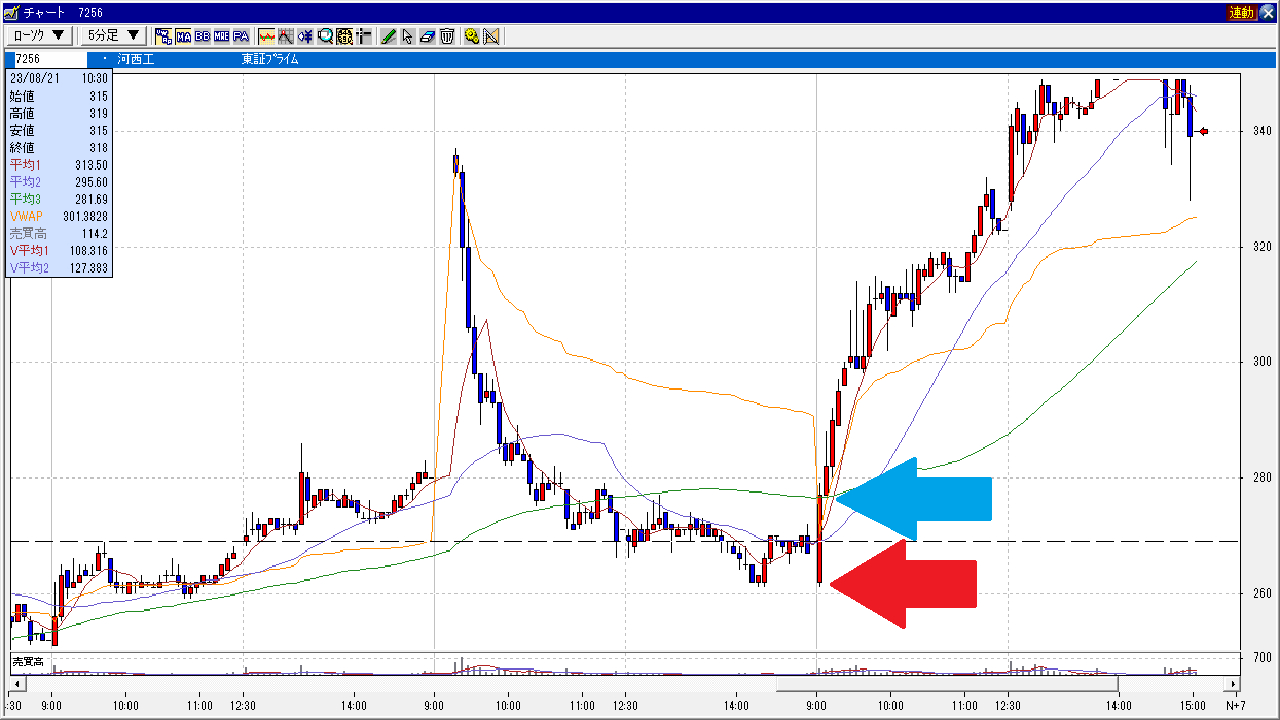
Task: Click the N+7 label on time axis
Action: [1234, 706]
